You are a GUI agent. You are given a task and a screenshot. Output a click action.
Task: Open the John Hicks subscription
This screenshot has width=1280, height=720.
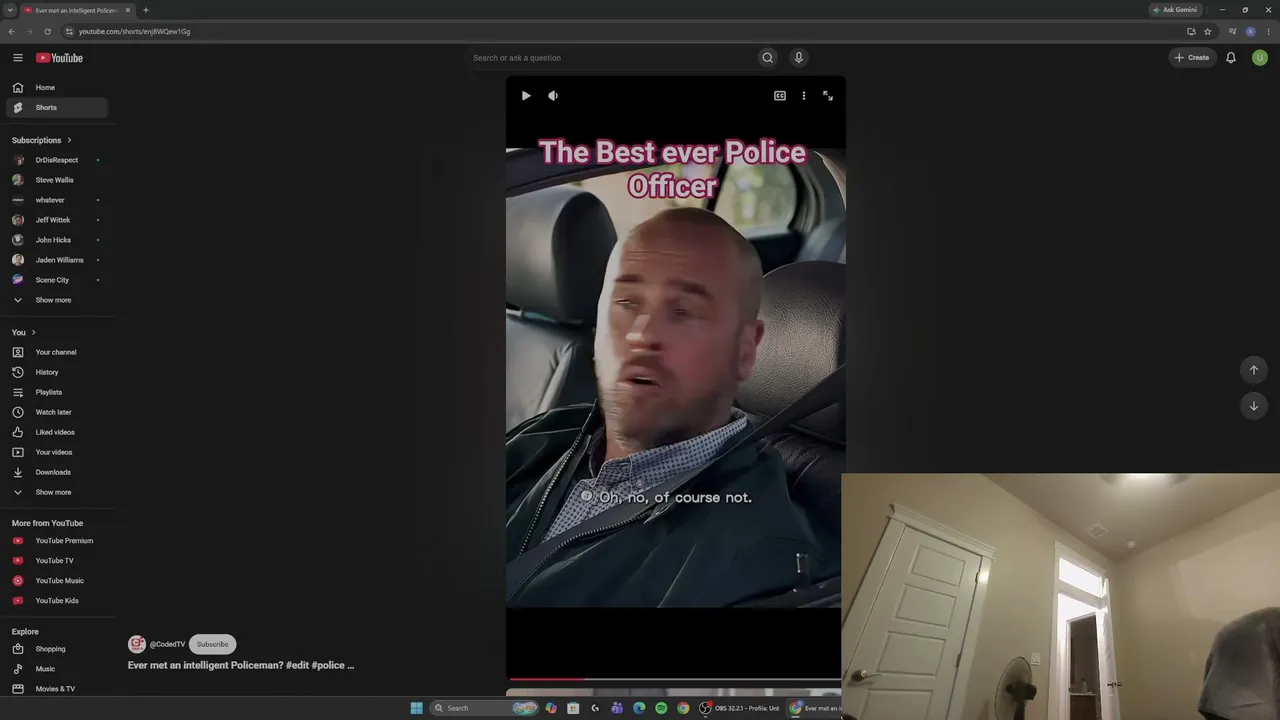57,240
